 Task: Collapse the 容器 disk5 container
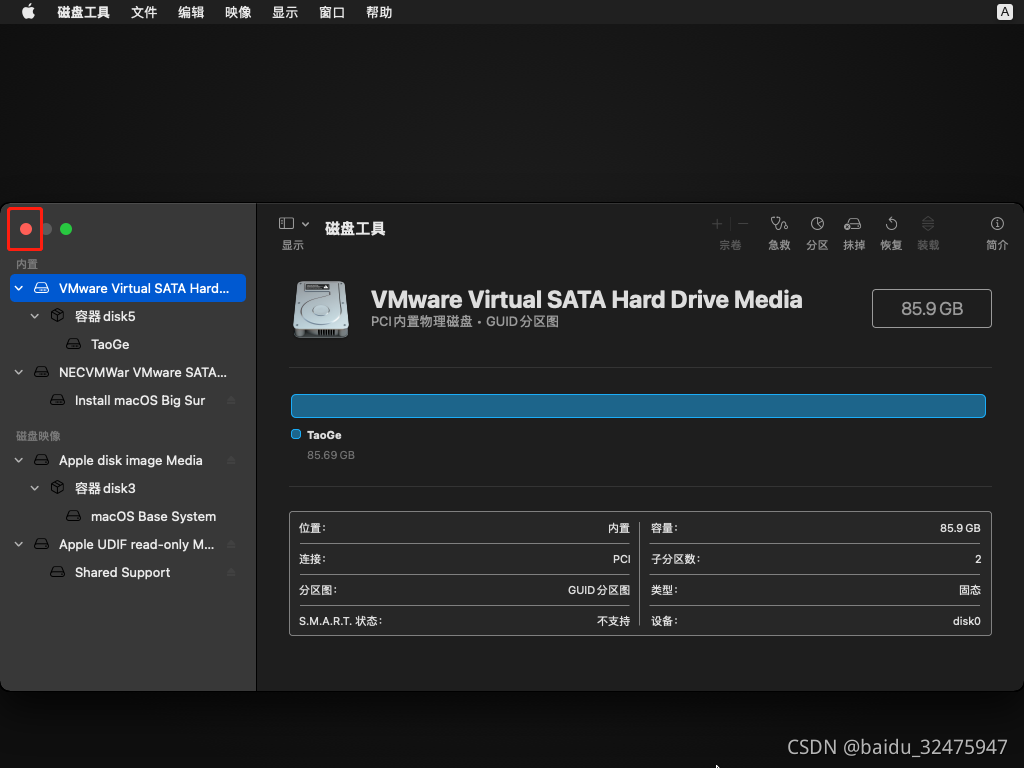[x=35, y=316]
